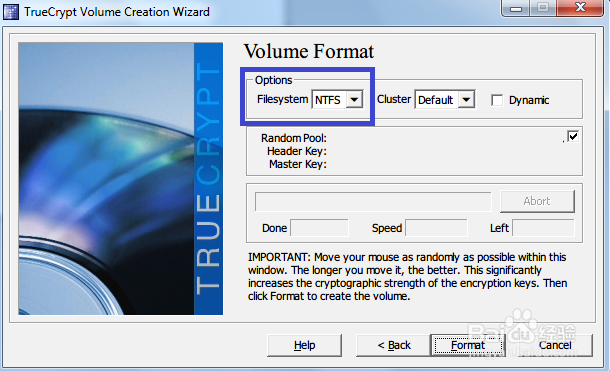Select the Done value field
The width and height of the screenshot is (610, 371).
(x=319, y=228)
